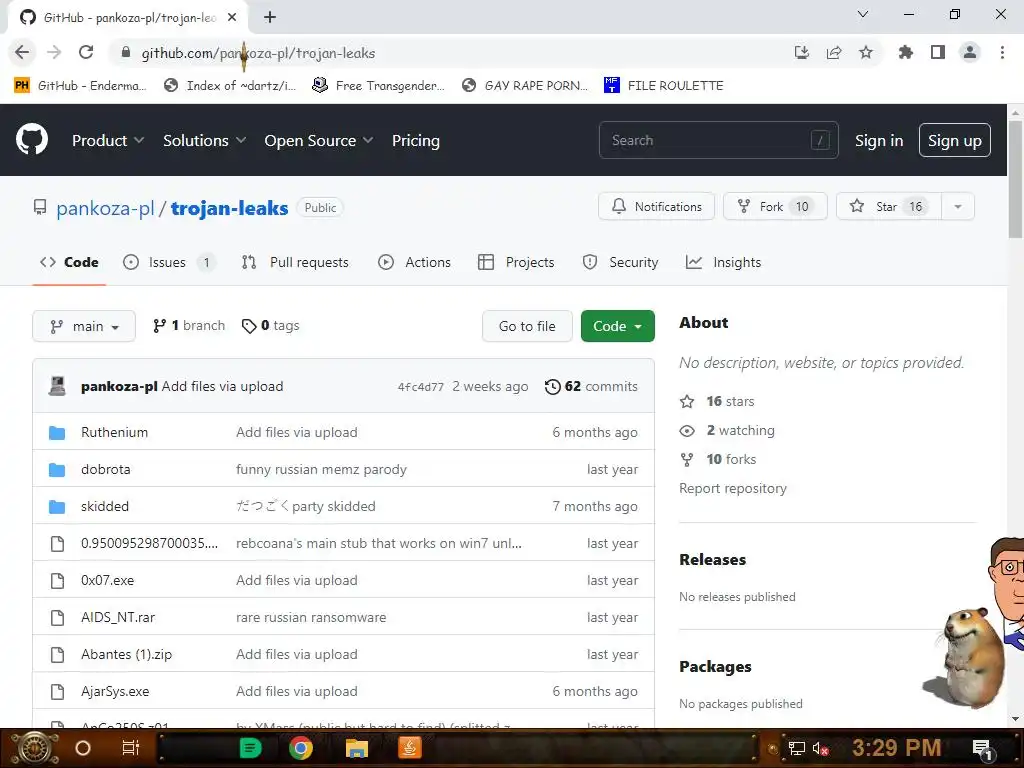View the 1 branch link
The width and height of the screenshot is (1024, 768).
point(189,326)
